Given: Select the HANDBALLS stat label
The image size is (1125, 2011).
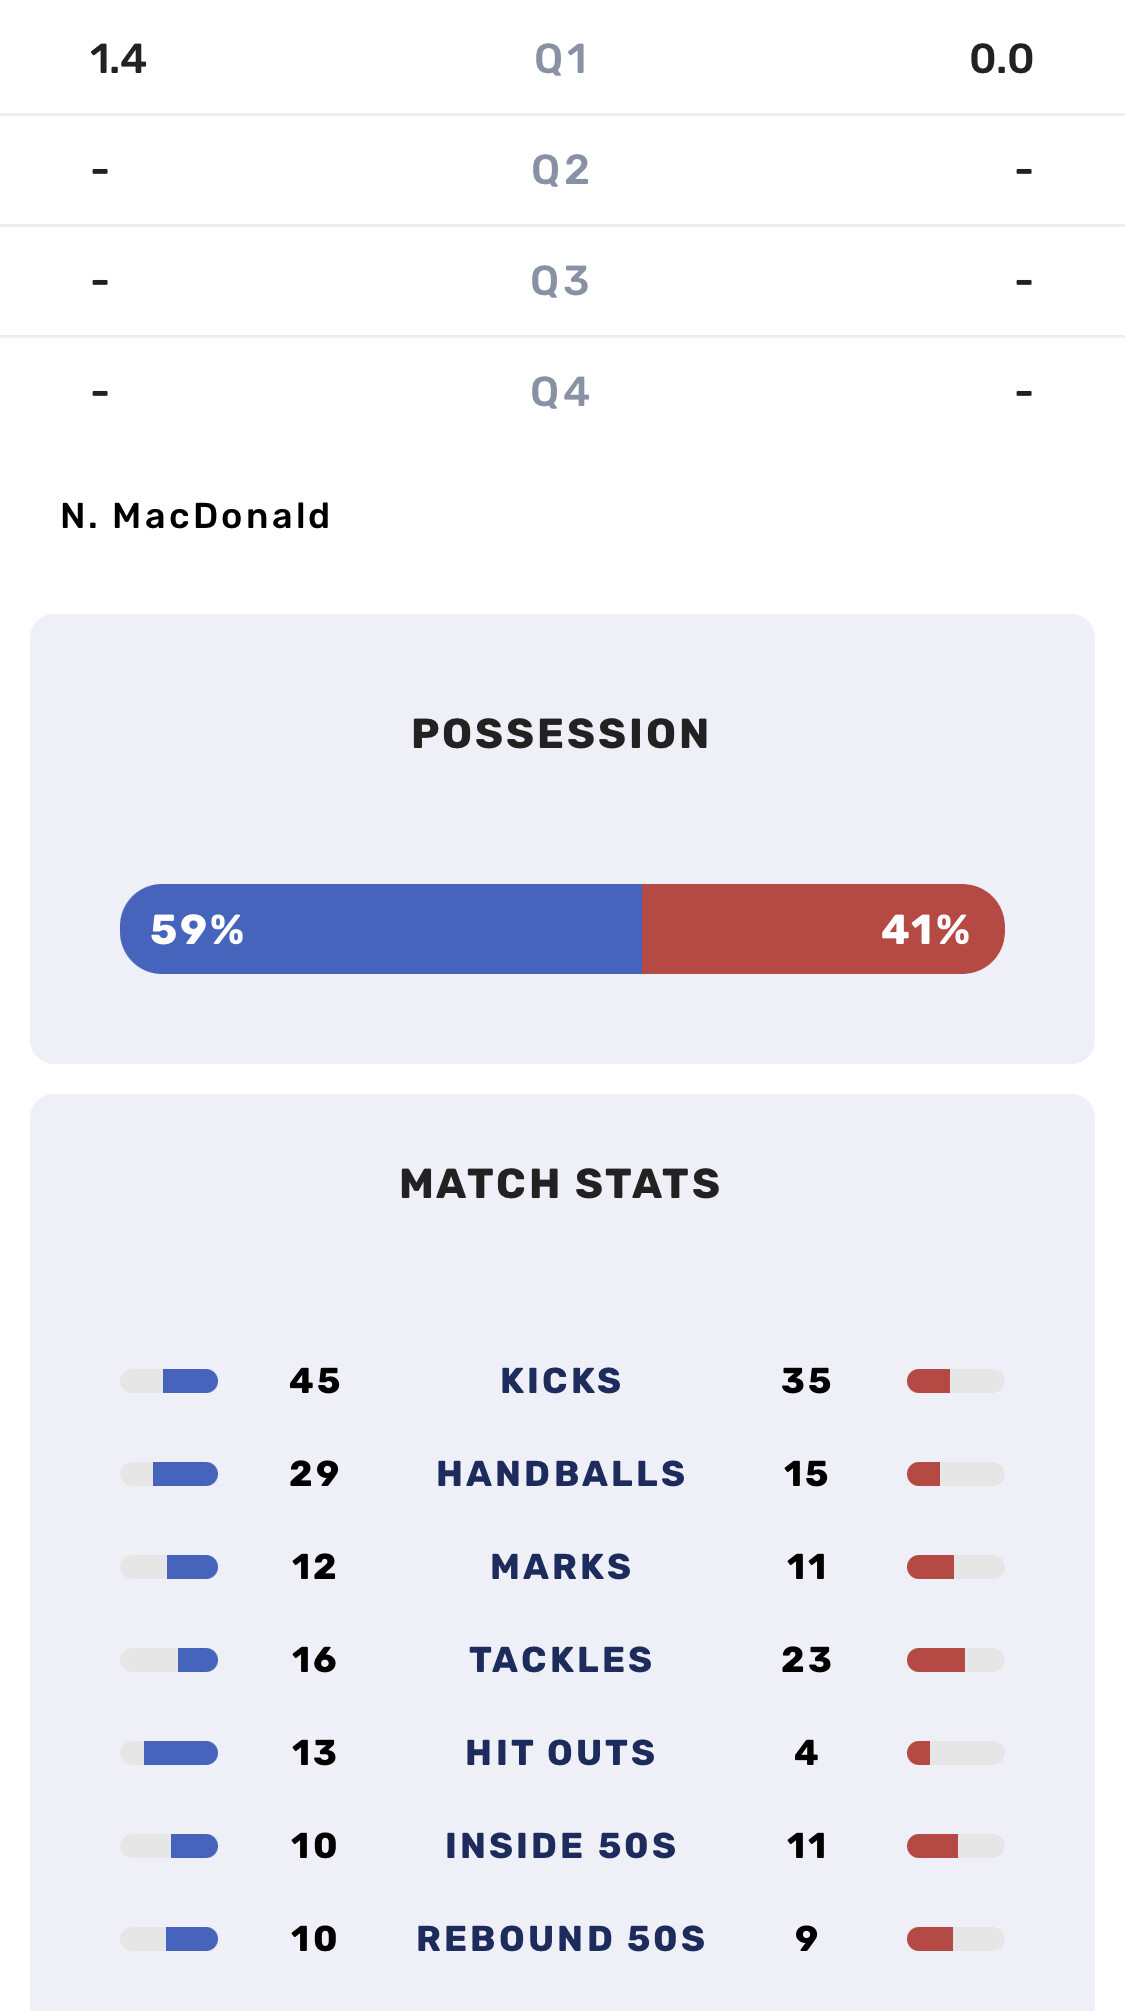Looking at the screenshot, I should tap(561, 1474).
